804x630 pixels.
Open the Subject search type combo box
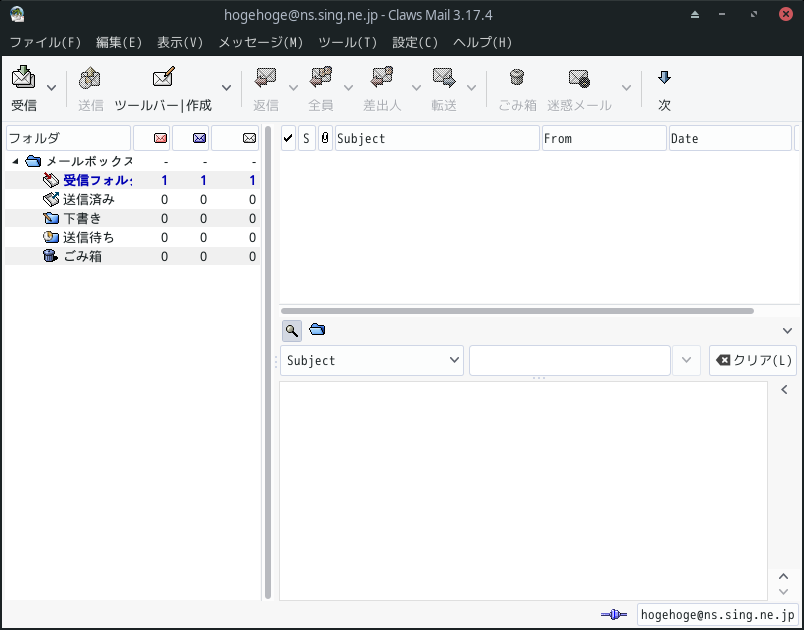(372, 360)
